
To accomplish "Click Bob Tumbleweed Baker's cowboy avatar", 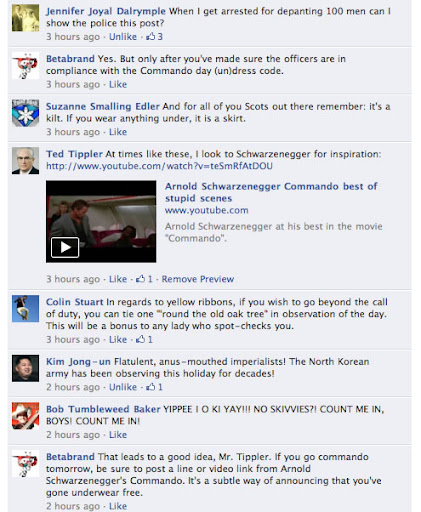I will click(x=25, y=416).
